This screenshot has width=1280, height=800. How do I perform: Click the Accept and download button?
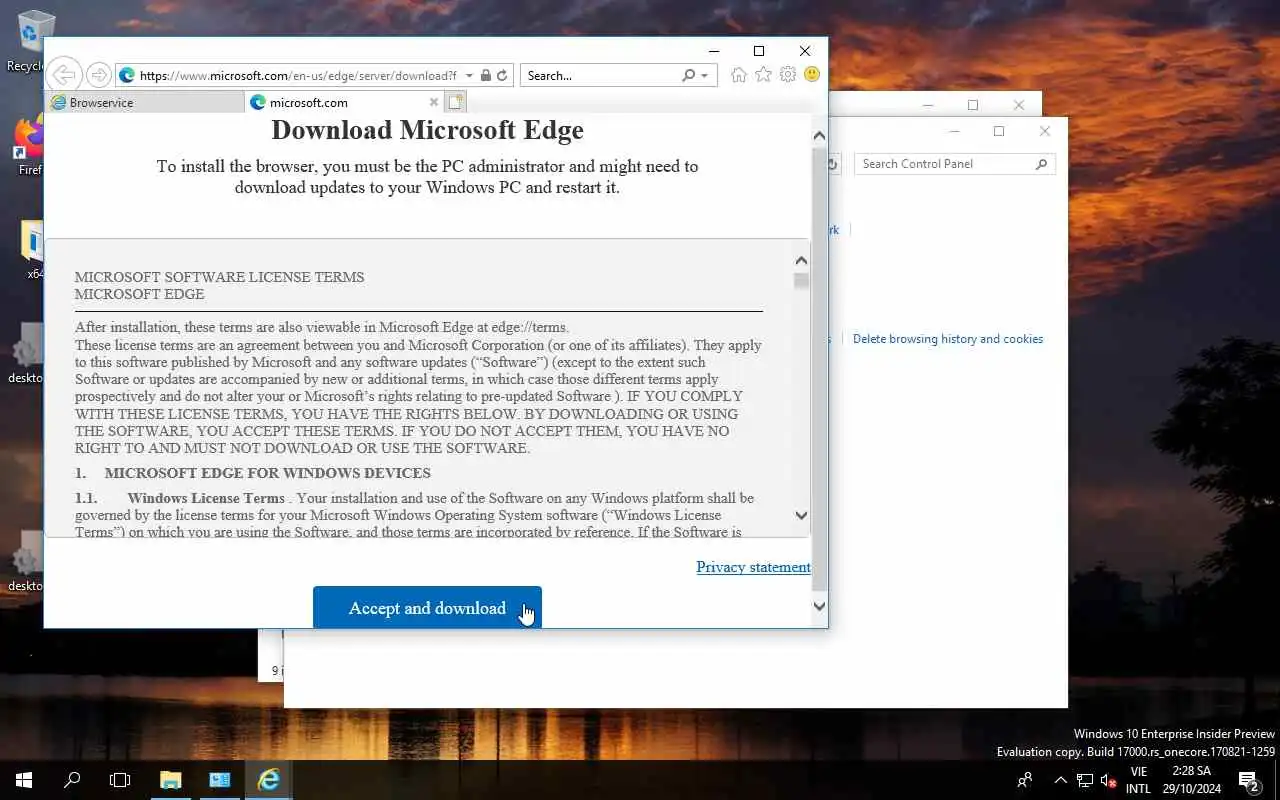coord(427,607)
